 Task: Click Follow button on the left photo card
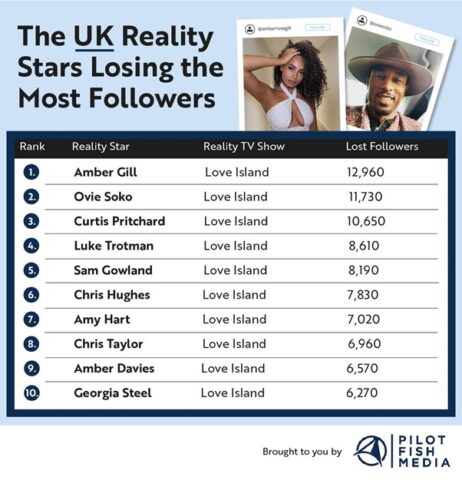[x=318, y=27]
